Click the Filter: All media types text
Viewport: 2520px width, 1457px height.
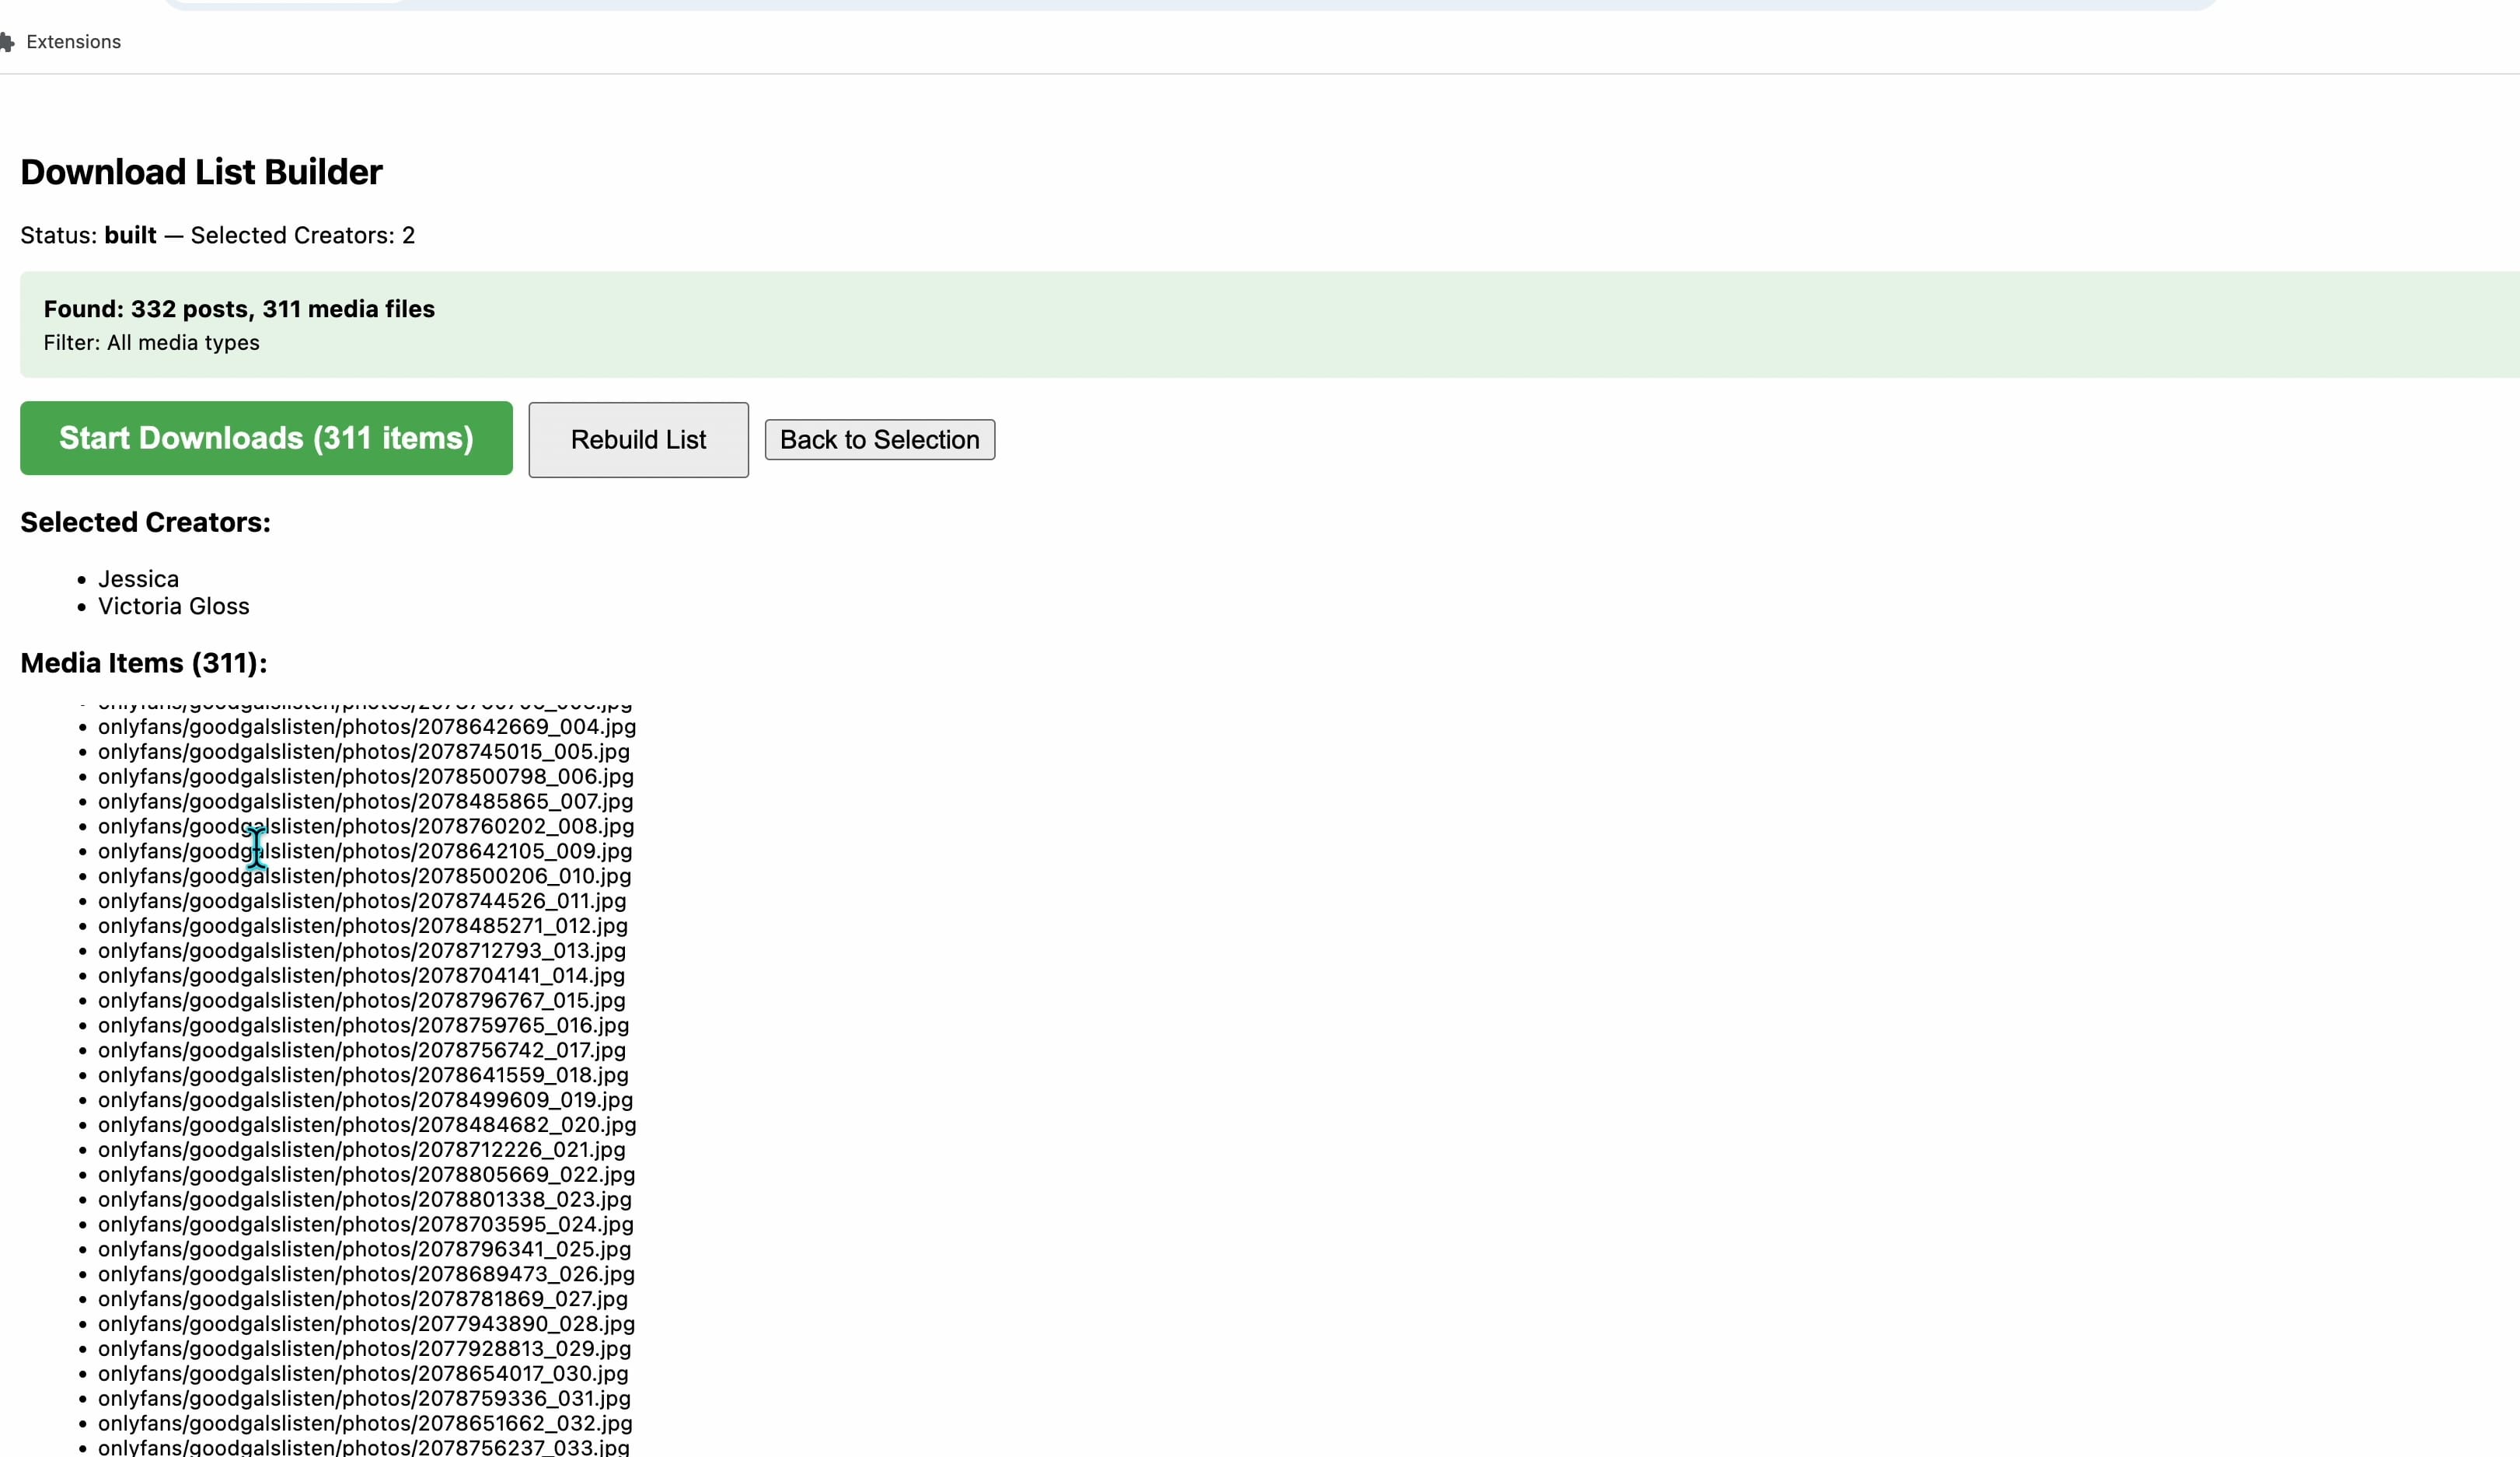click(x=151, y=342)
